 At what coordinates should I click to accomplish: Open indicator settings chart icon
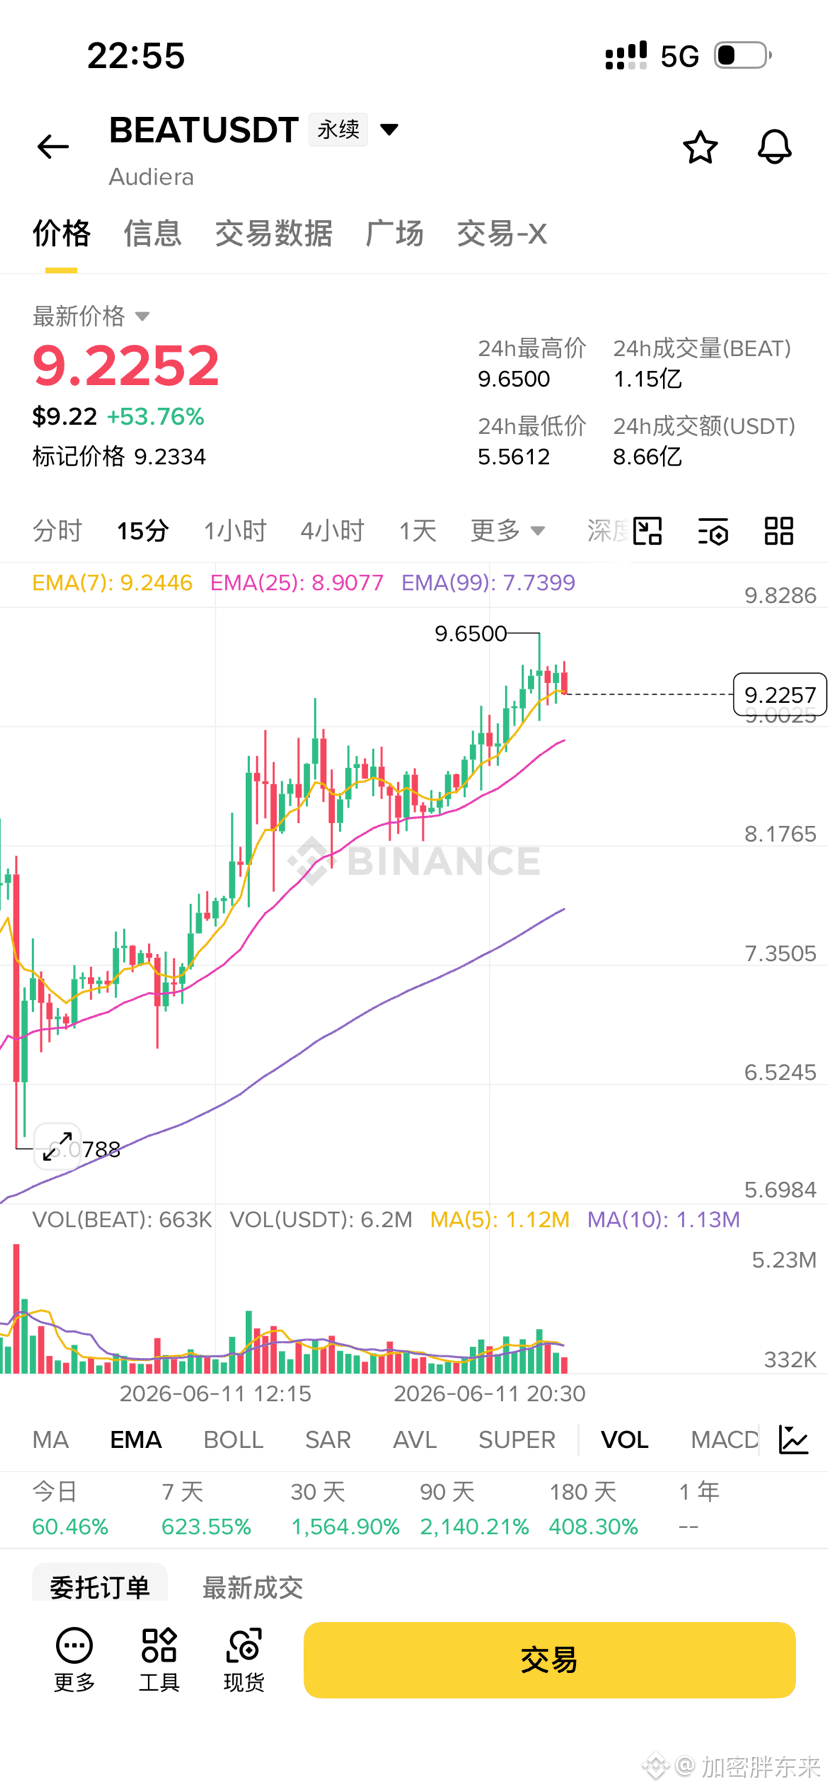click(x=794, y=1440)
